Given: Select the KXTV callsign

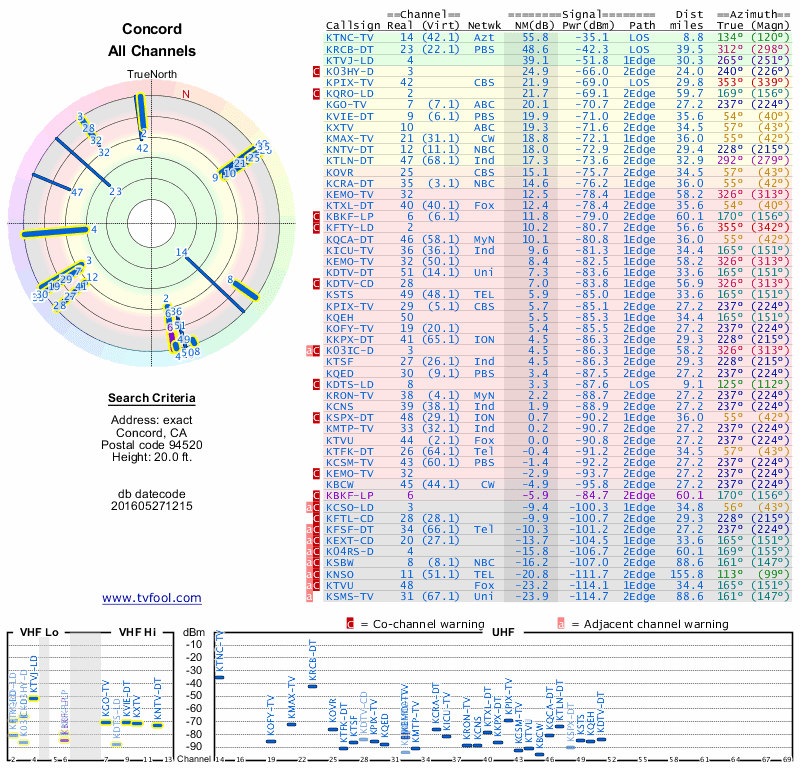Looking at the screenshot, I should [x=340, y=128].
